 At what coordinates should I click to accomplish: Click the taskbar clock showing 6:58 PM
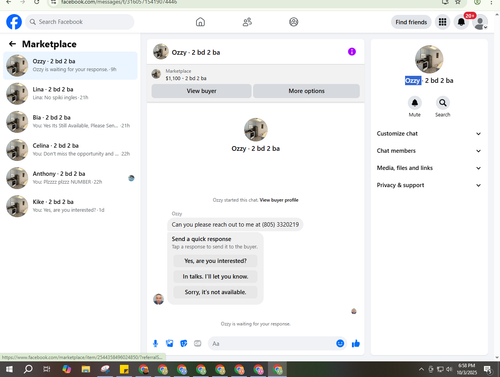click(466, 369)
